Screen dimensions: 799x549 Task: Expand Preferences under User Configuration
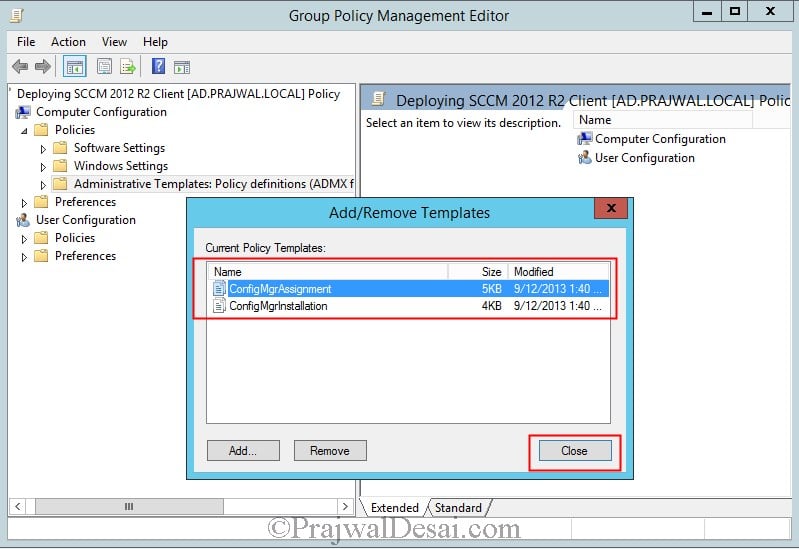click(24, 257)
